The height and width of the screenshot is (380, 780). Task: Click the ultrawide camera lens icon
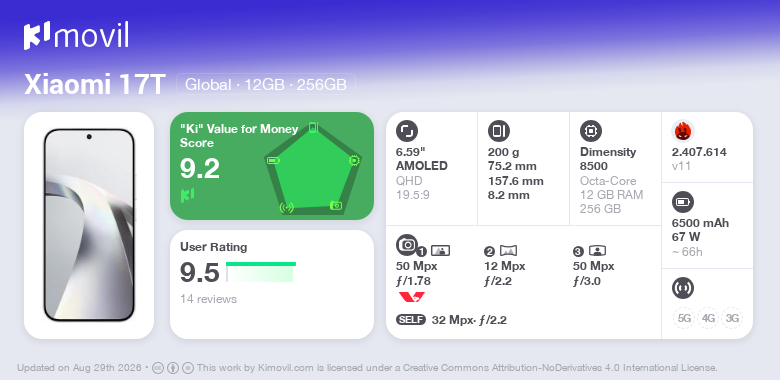(508, 251)
